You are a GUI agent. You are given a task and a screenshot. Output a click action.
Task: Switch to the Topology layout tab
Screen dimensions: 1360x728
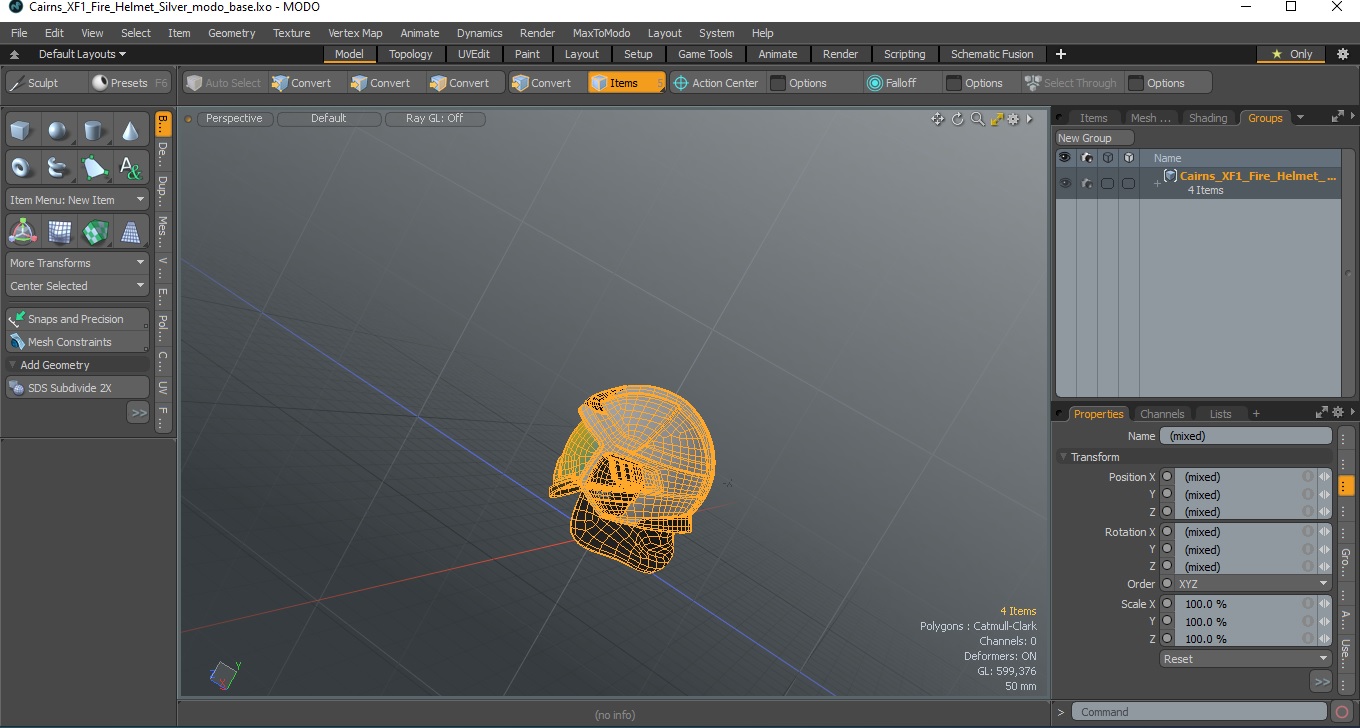(411, 54)
